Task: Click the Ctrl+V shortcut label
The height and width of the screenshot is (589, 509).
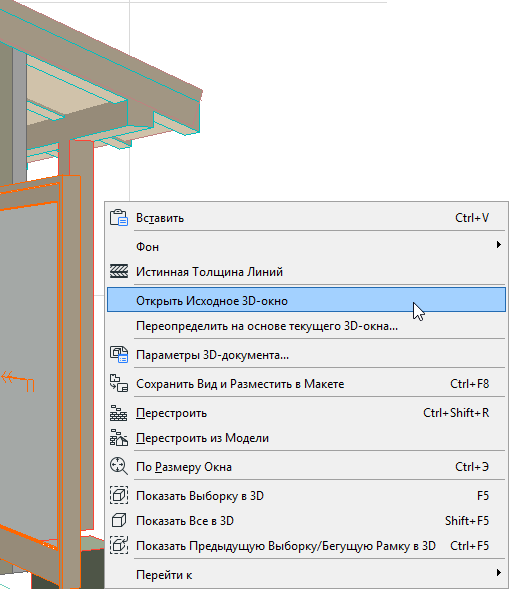Action: (472, 218)
